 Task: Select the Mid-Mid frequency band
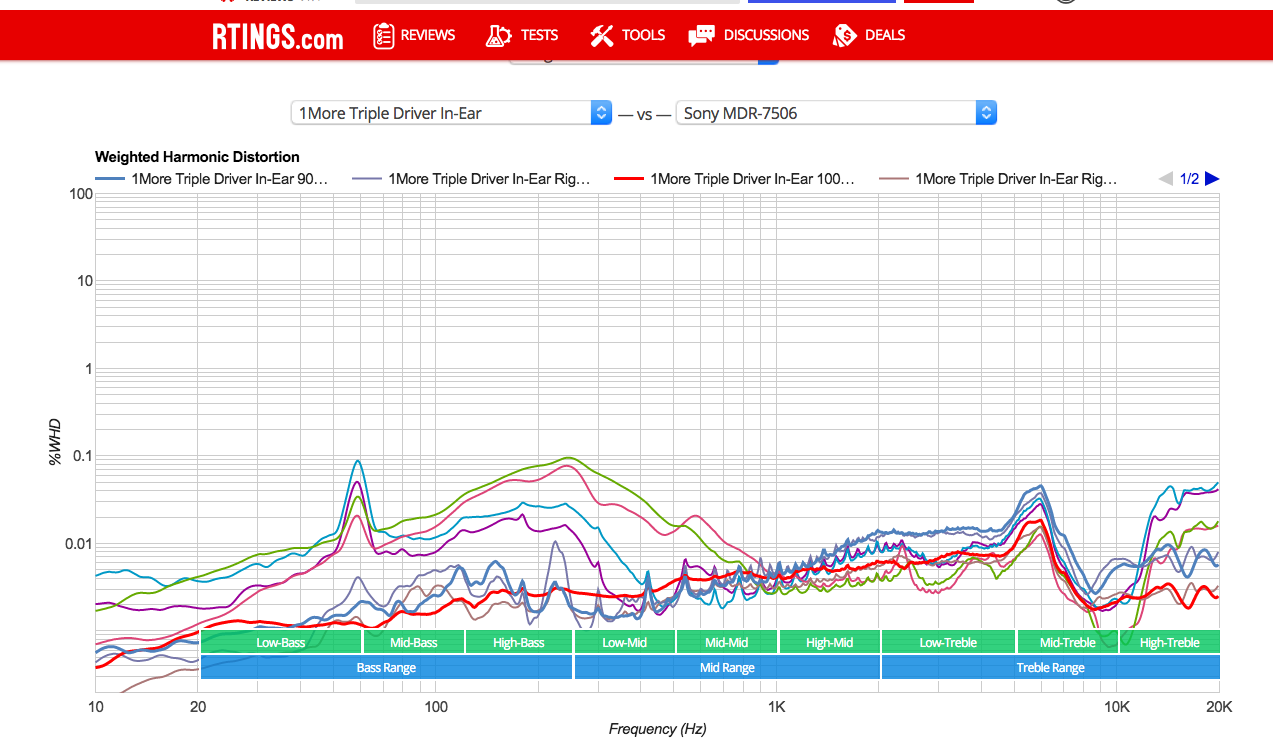coord(727,642)
